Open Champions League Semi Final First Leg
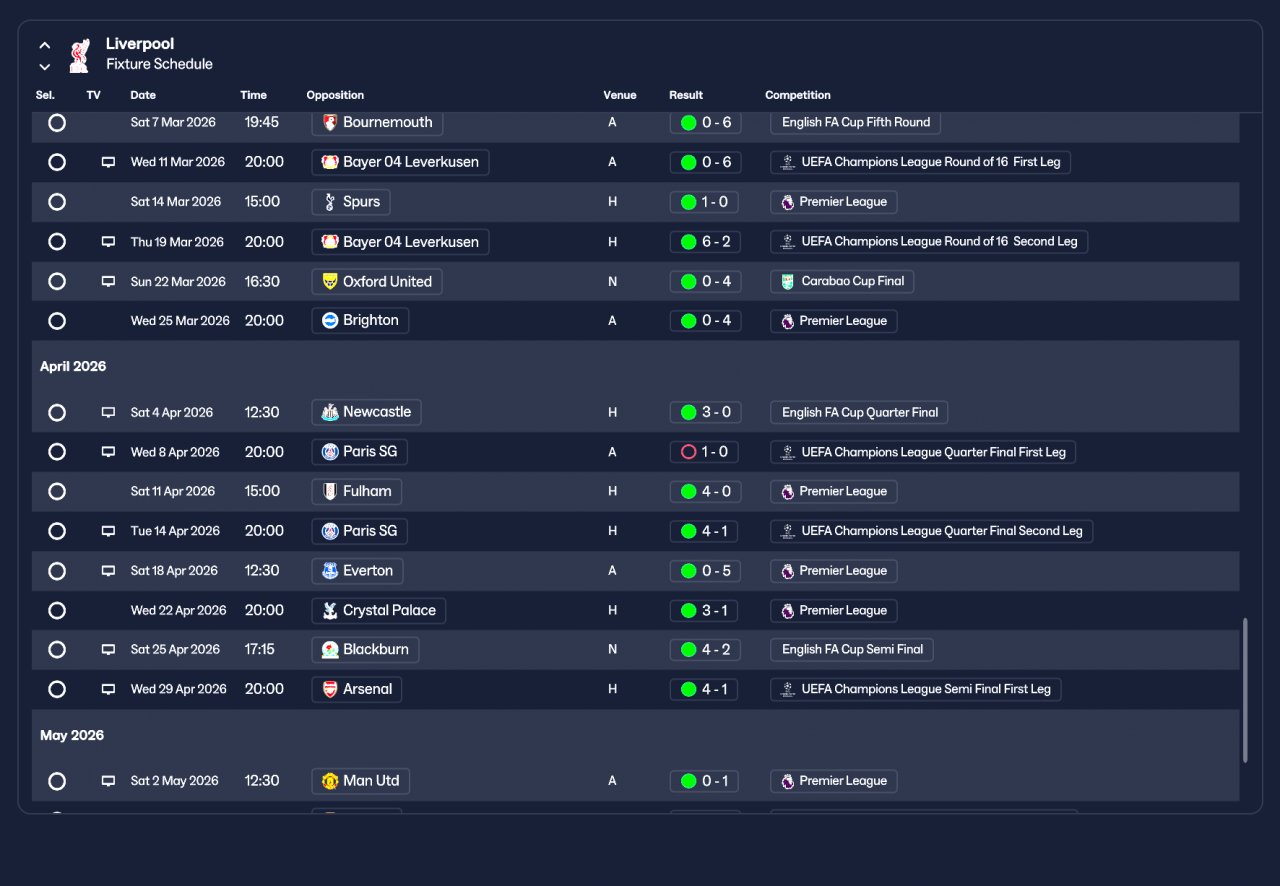Screen dimensions: 1280x886 [916, 689]
